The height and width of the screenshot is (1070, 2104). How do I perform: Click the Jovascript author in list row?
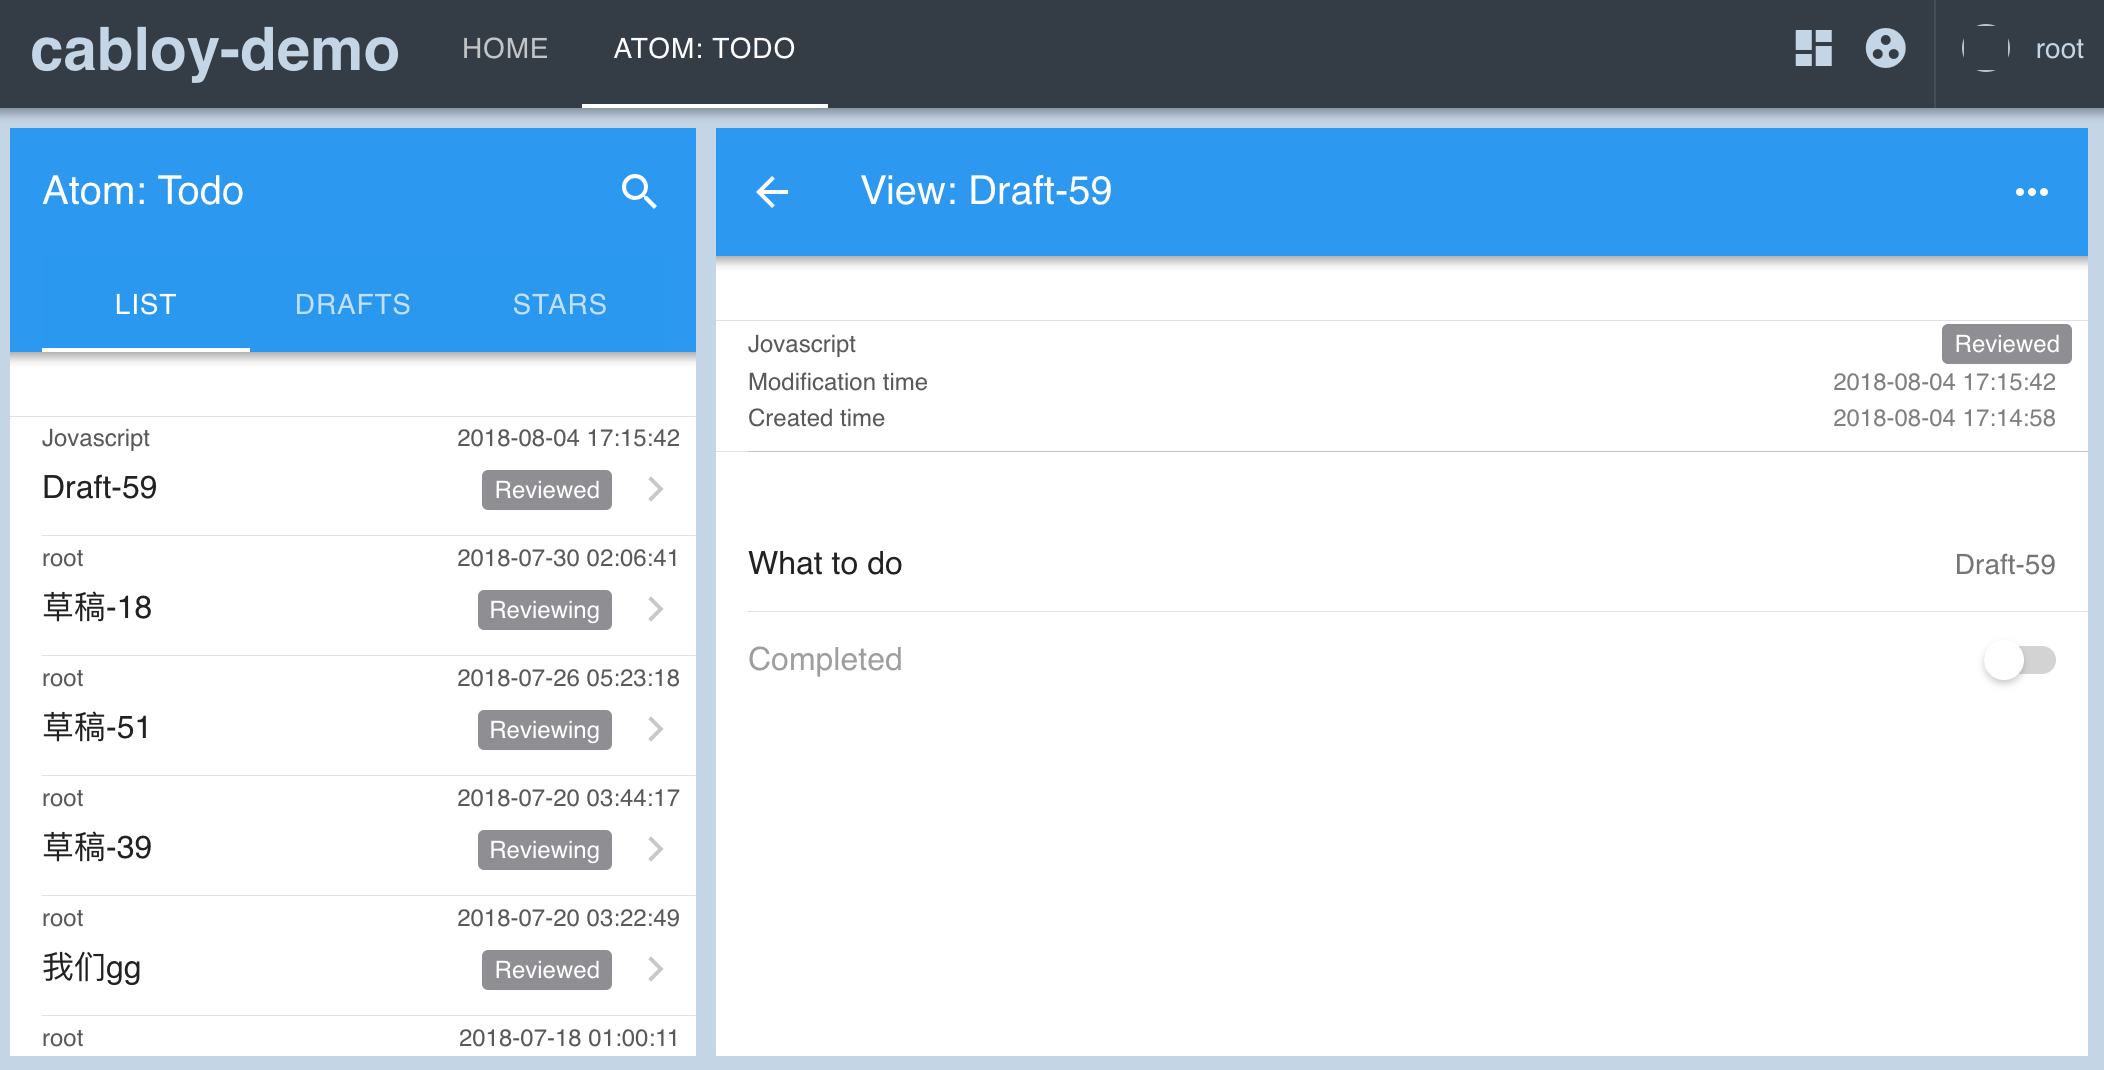point(96,438)
